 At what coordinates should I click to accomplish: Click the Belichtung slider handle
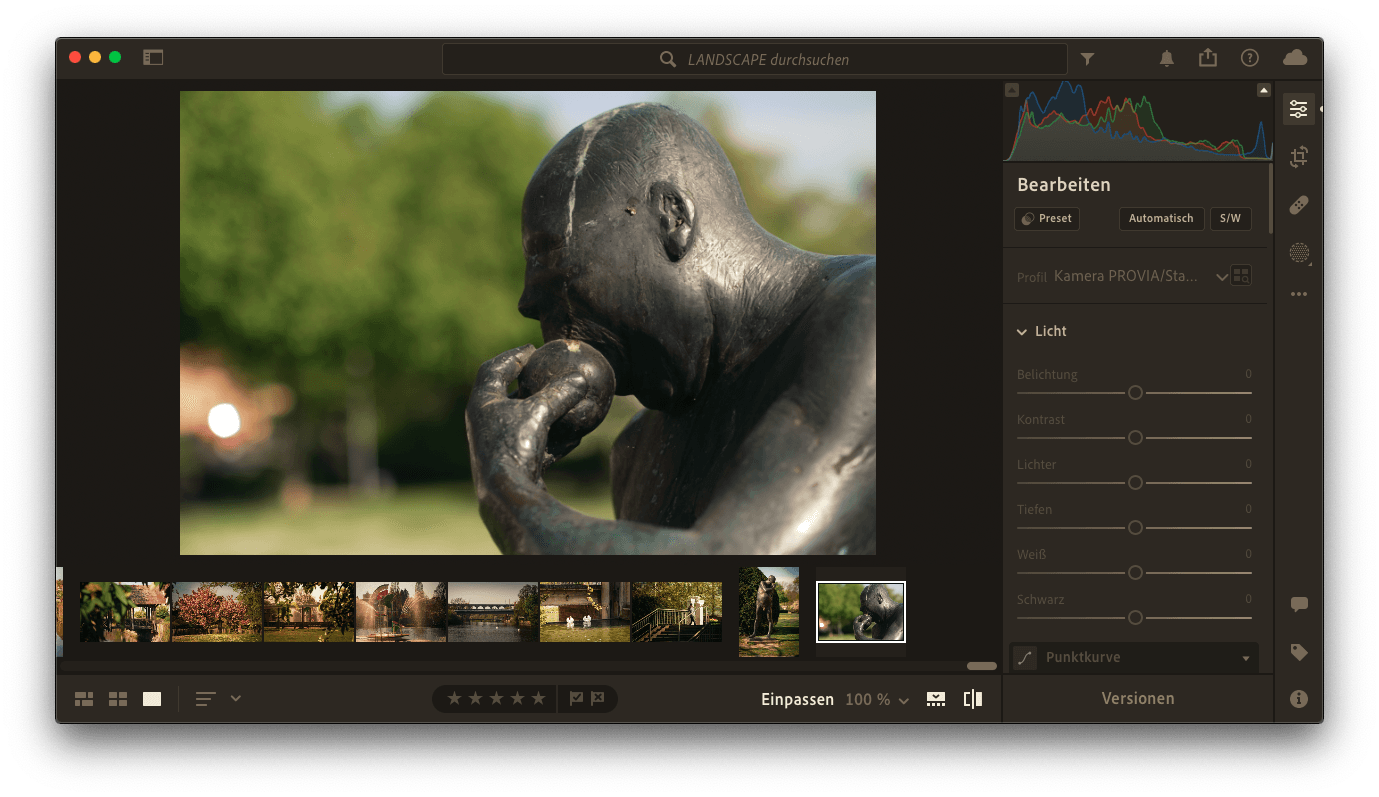pyautogui.click(x=1135, y=393)
